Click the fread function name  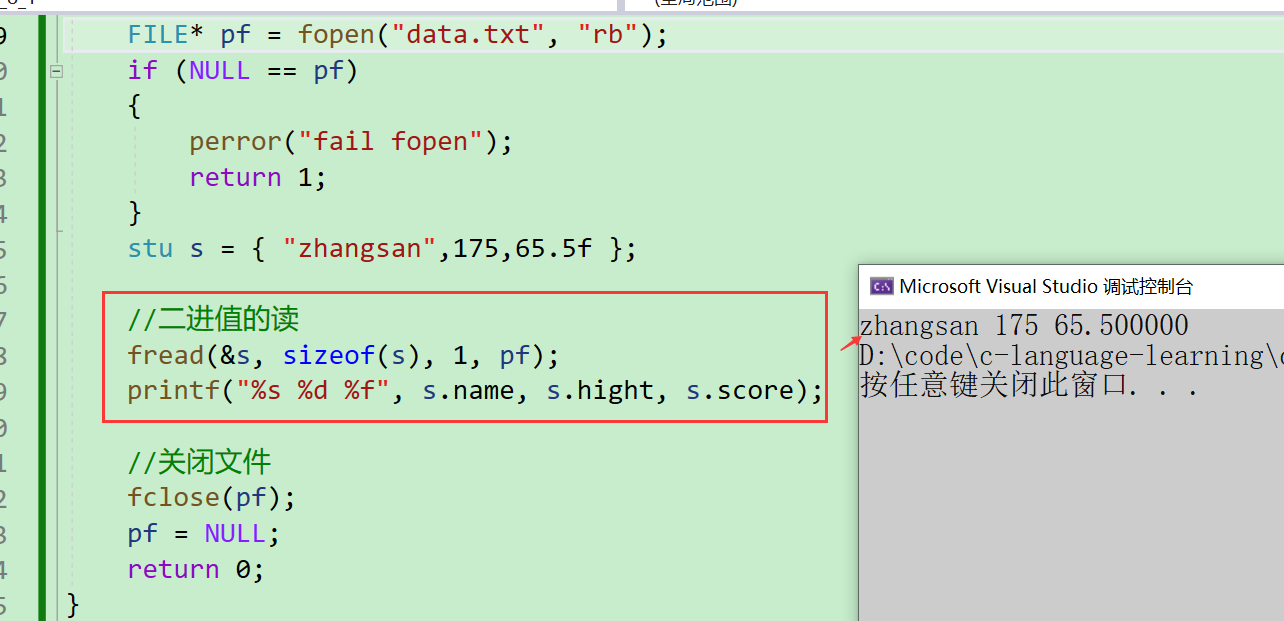tap(166, 355)
